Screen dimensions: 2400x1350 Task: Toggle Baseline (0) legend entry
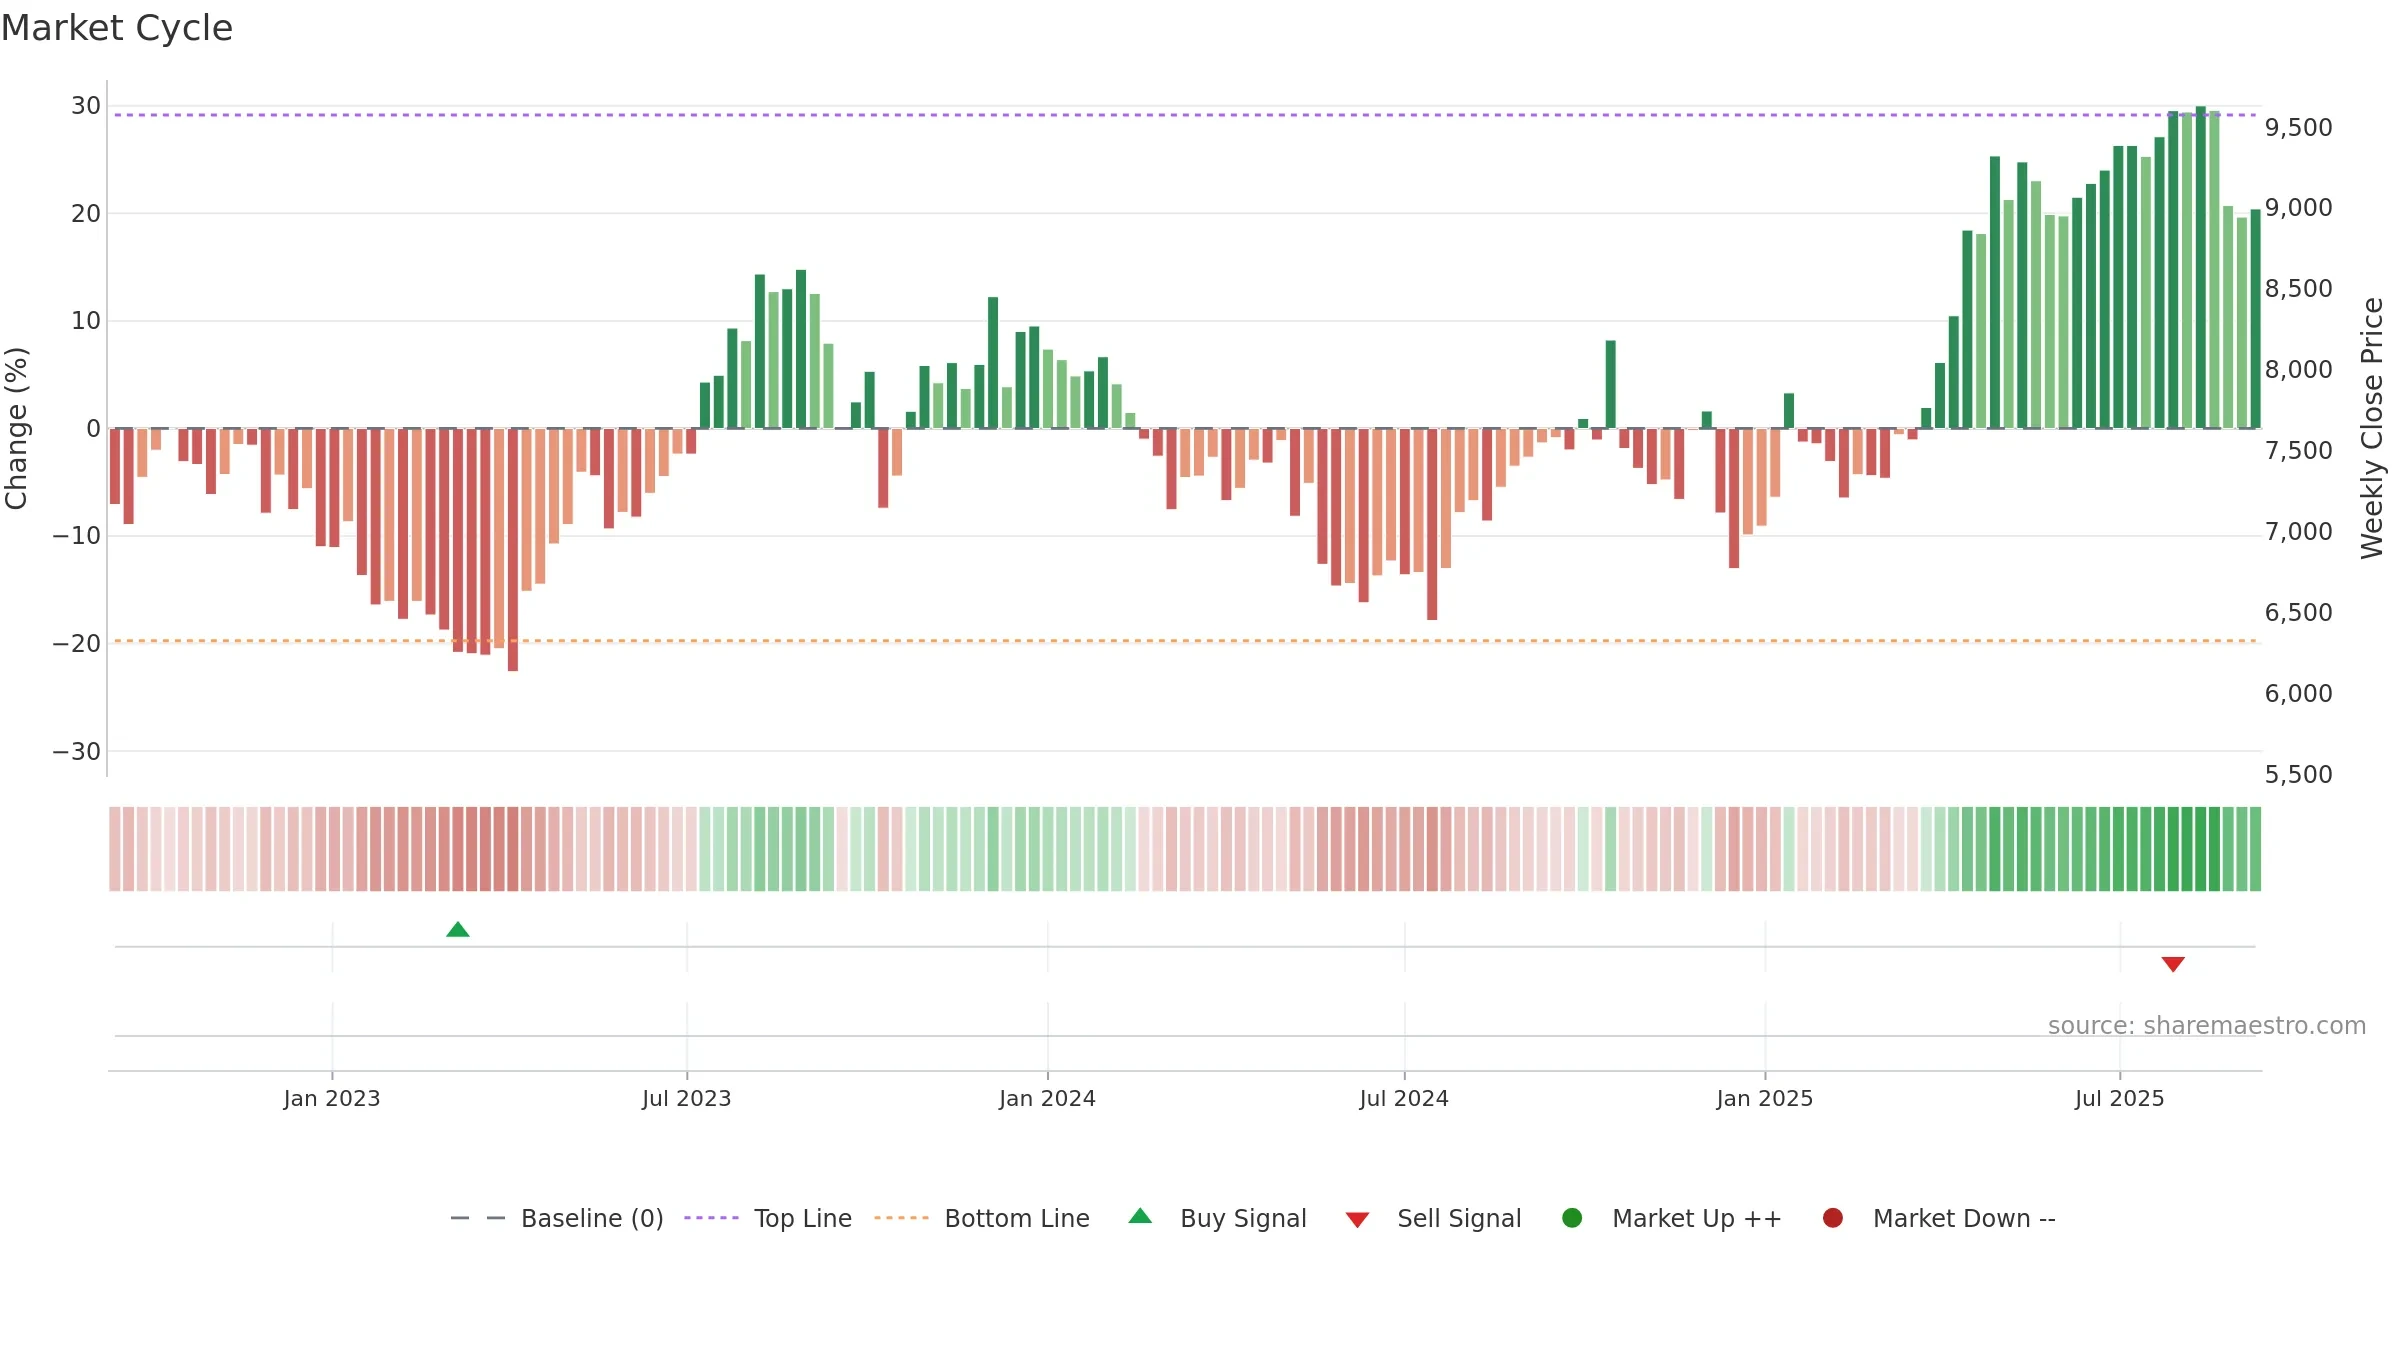tap(557, 1218)
